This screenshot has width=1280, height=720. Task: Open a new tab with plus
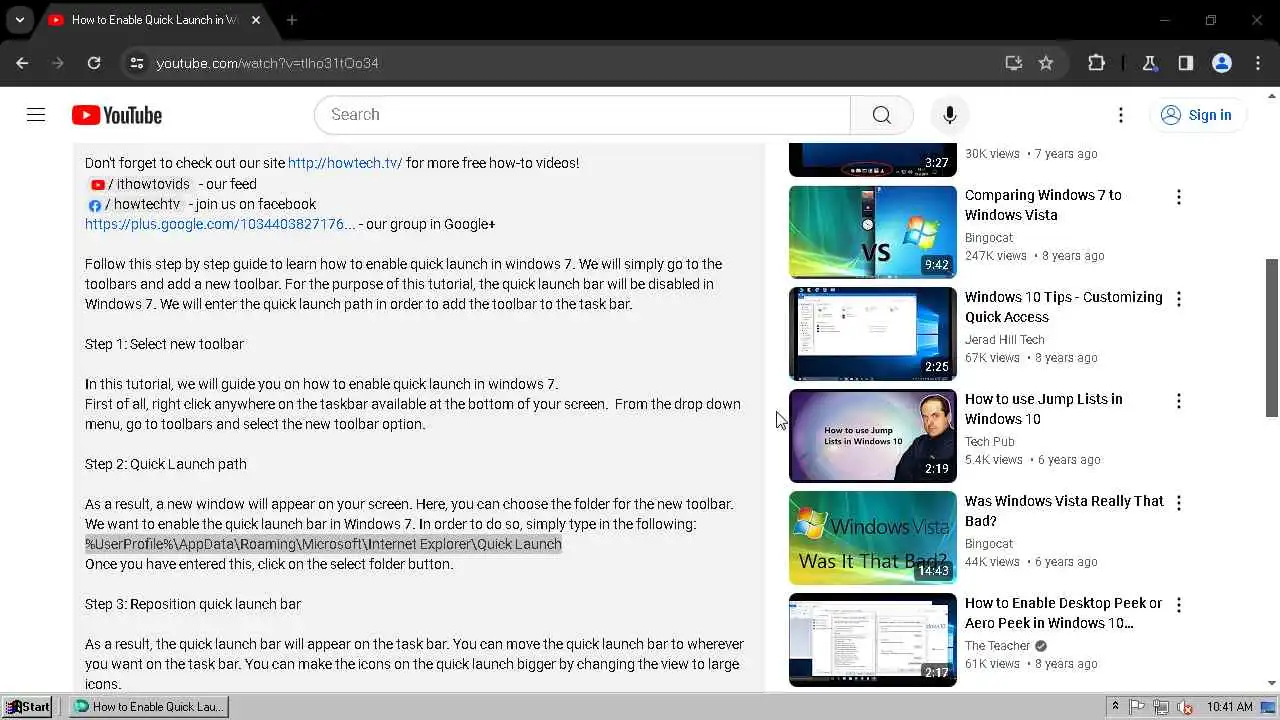point(292,20)
